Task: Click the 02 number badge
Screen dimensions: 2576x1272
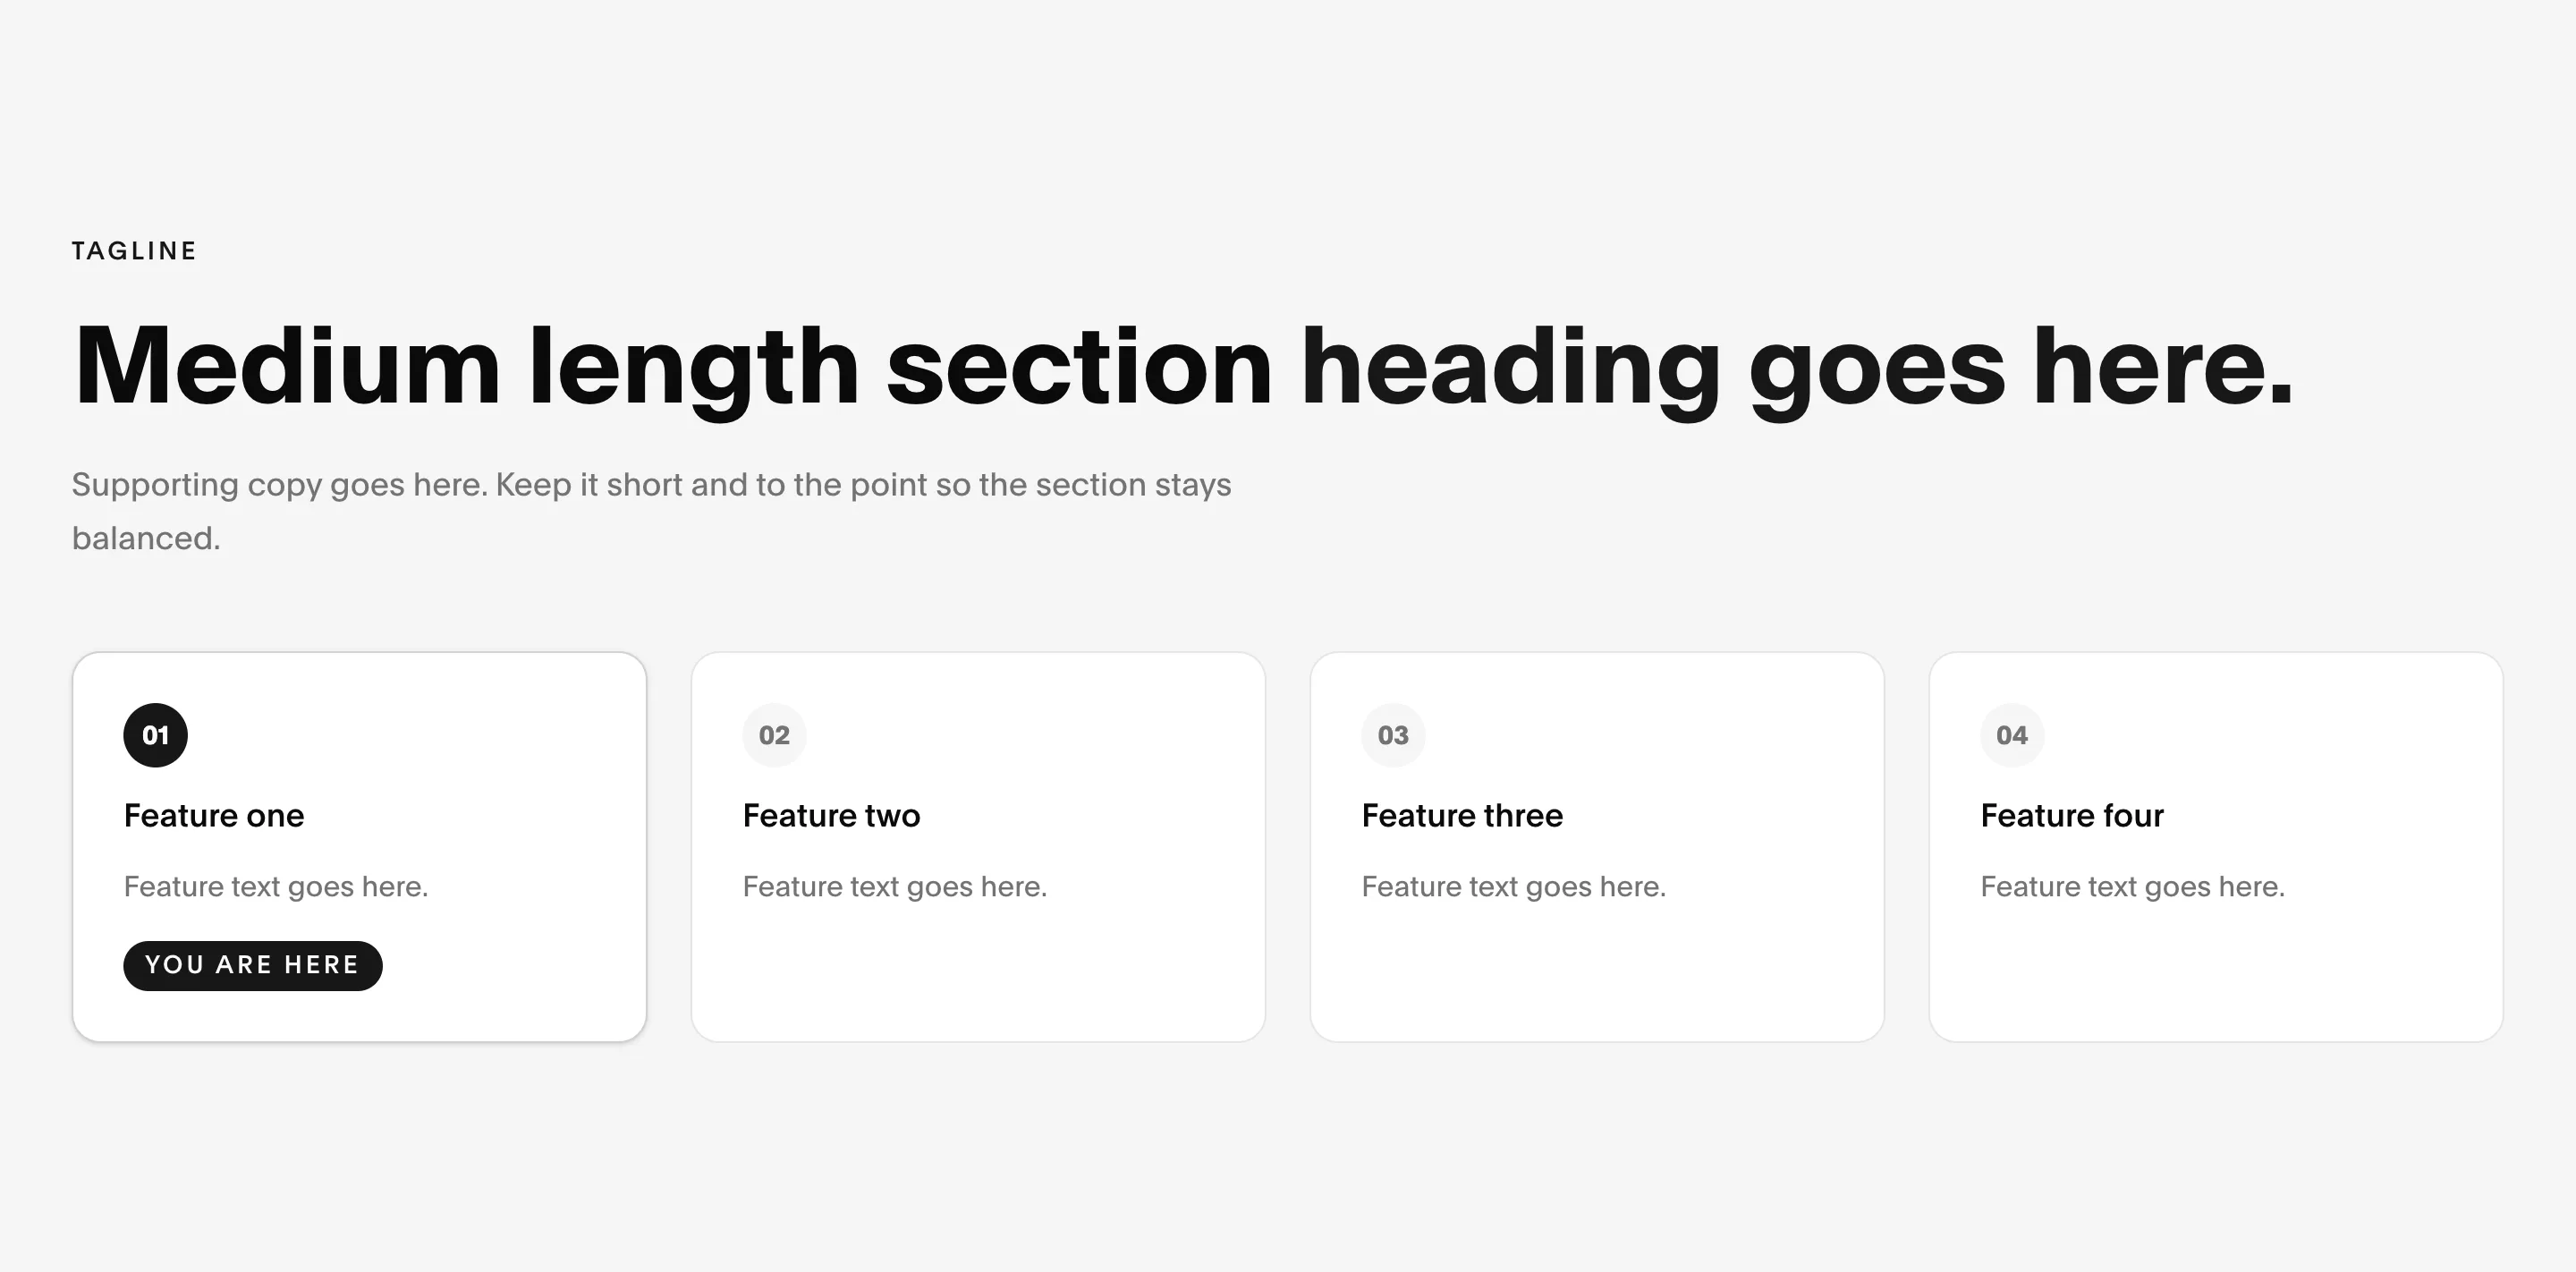Action: [774, 735]
